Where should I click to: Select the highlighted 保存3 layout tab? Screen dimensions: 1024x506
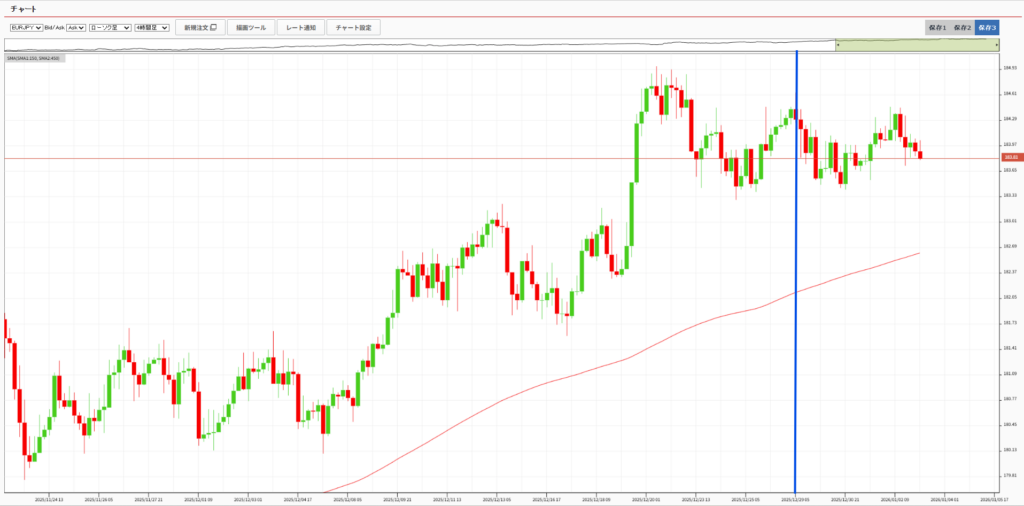(987, 28)
